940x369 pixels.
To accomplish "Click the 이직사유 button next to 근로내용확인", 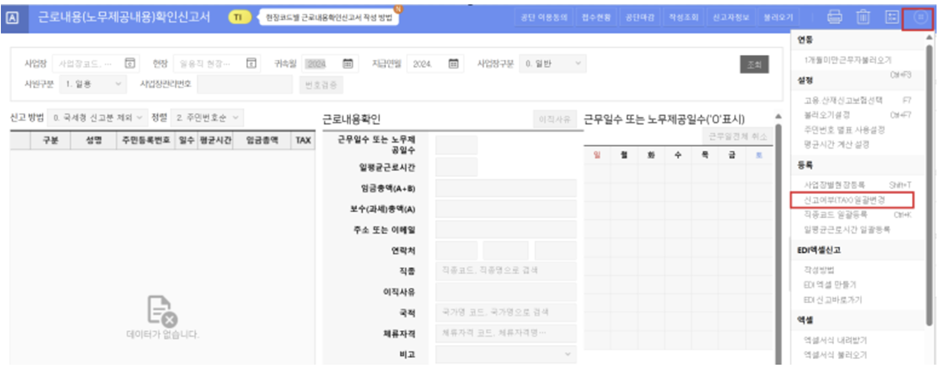I will tap(555, 119).
